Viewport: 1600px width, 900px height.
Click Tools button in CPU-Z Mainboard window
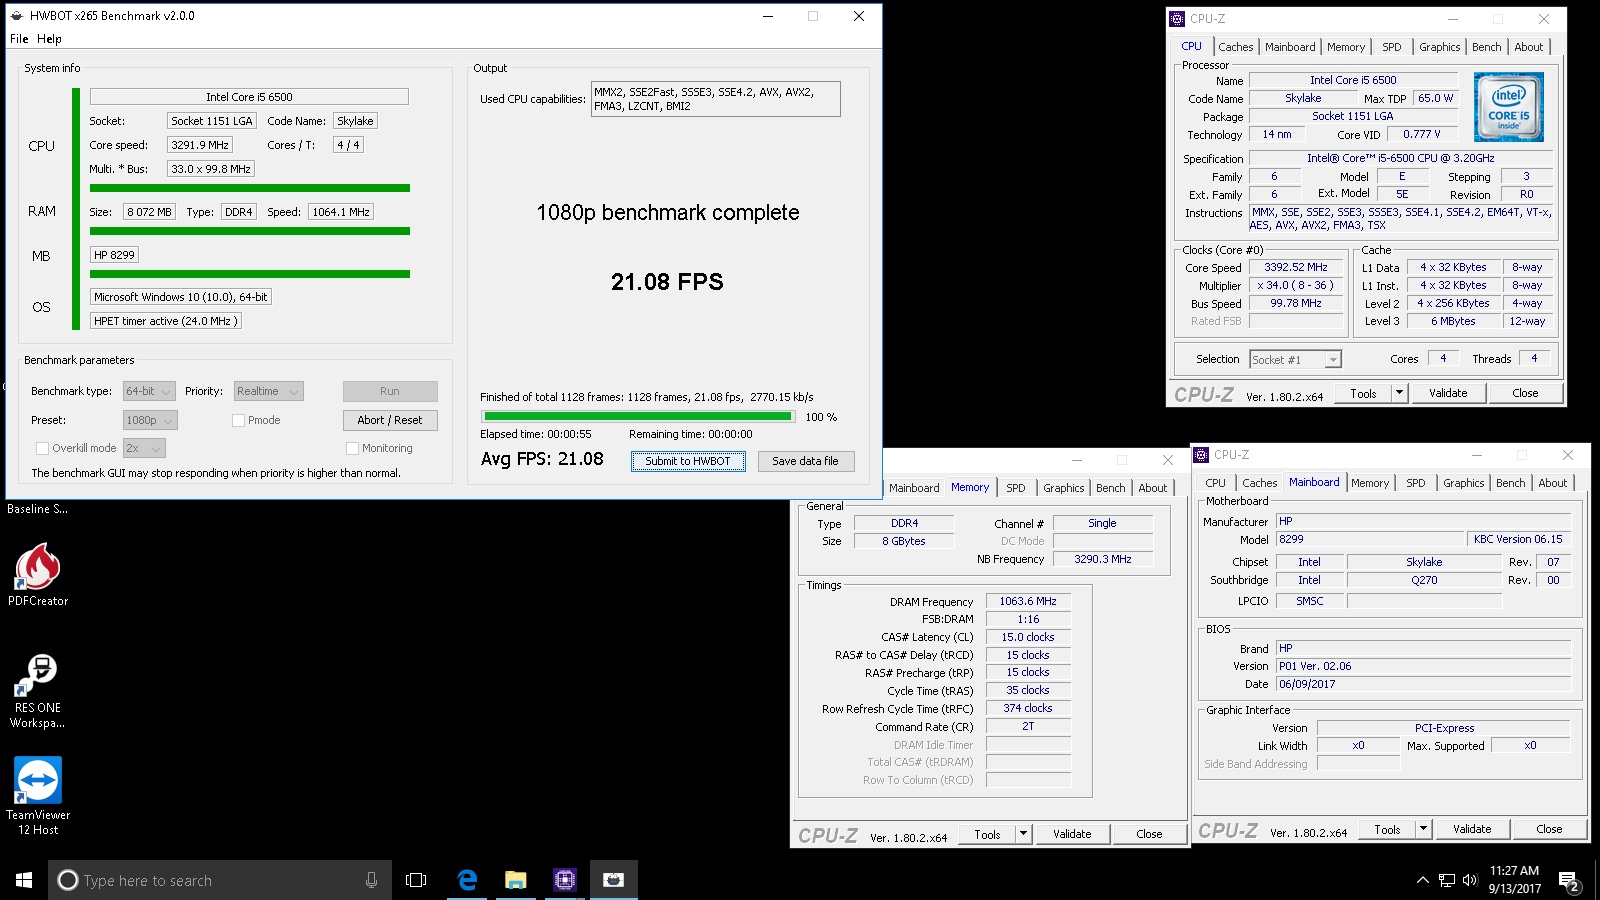click(x=1387, y=829)
